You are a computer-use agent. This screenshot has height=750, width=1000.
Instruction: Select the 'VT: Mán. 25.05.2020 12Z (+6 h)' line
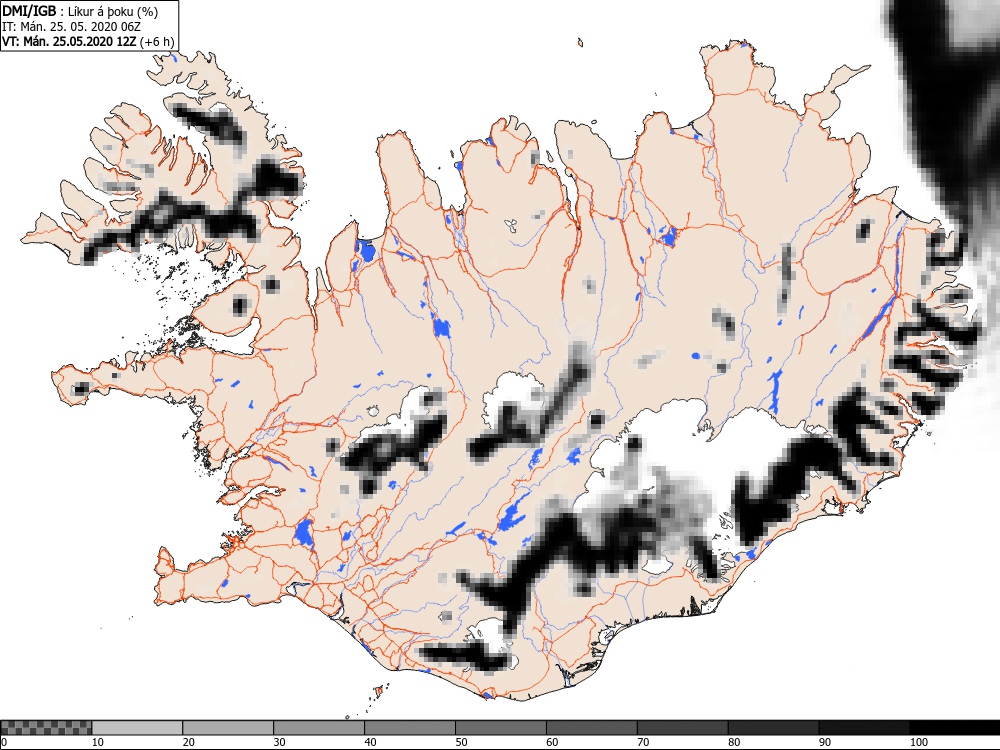(88, 41)
